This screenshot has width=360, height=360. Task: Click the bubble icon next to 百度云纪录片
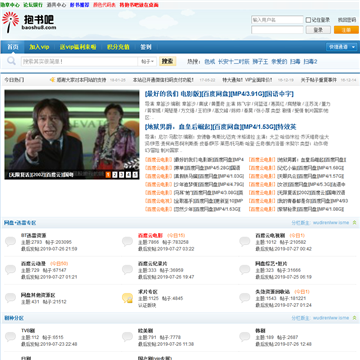127,270
